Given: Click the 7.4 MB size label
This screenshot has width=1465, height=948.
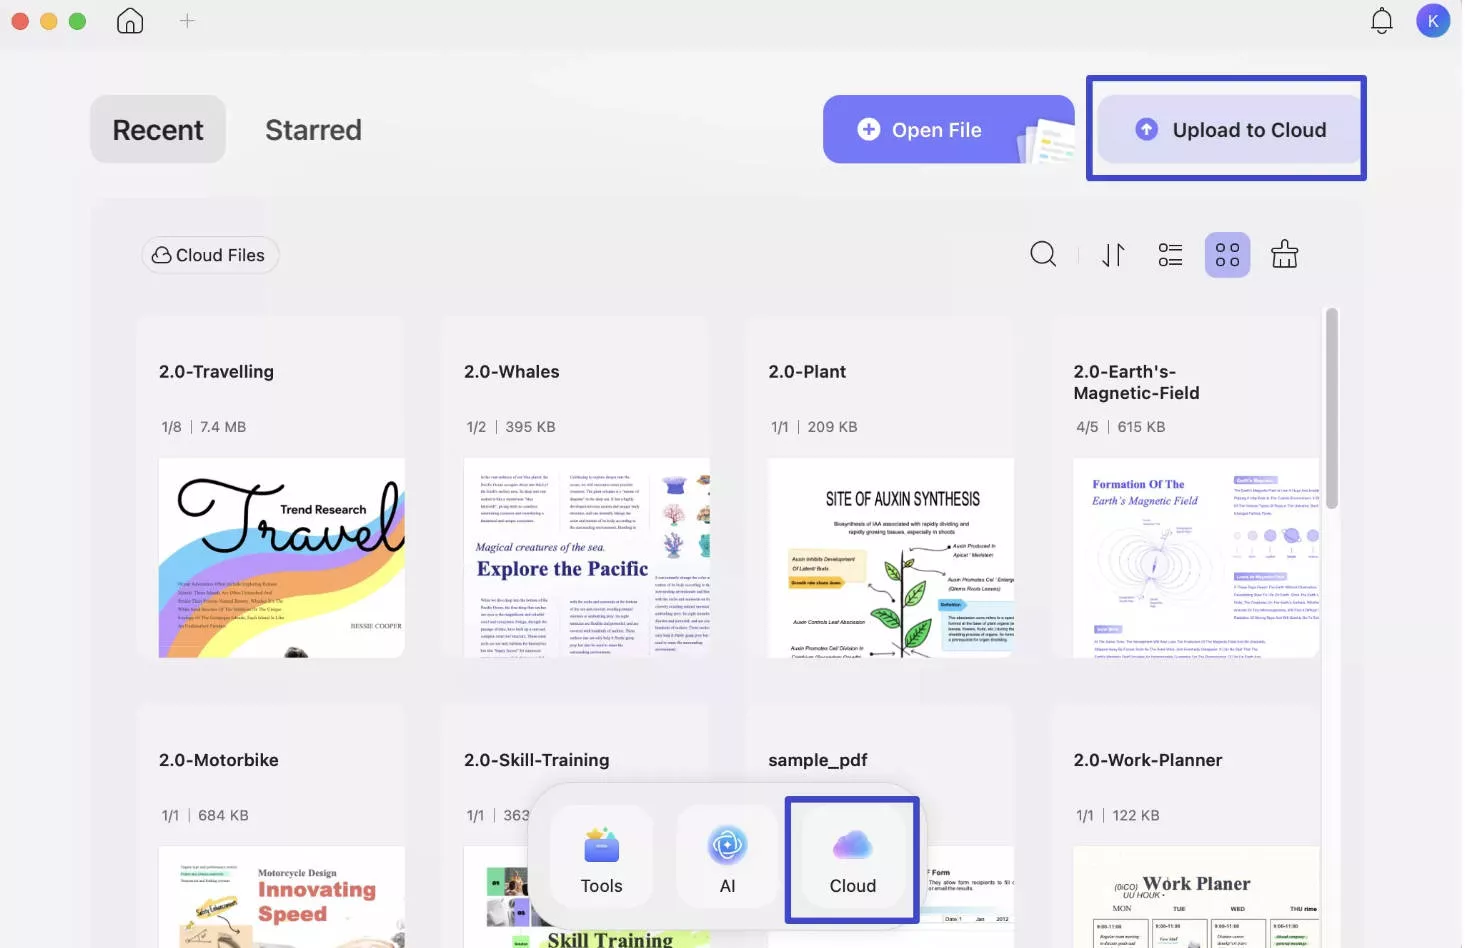Looking at the screenshot, I should (223, 427).
